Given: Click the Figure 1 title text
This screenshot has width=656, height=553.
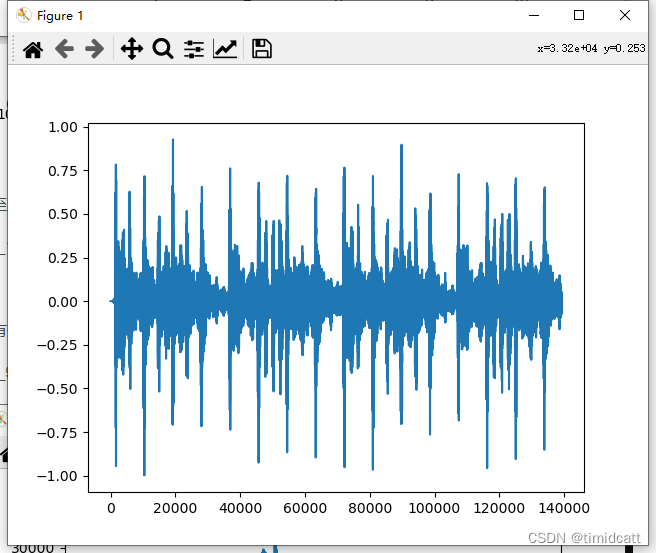Looking at the screenshot, I should (x=60, y=16).
